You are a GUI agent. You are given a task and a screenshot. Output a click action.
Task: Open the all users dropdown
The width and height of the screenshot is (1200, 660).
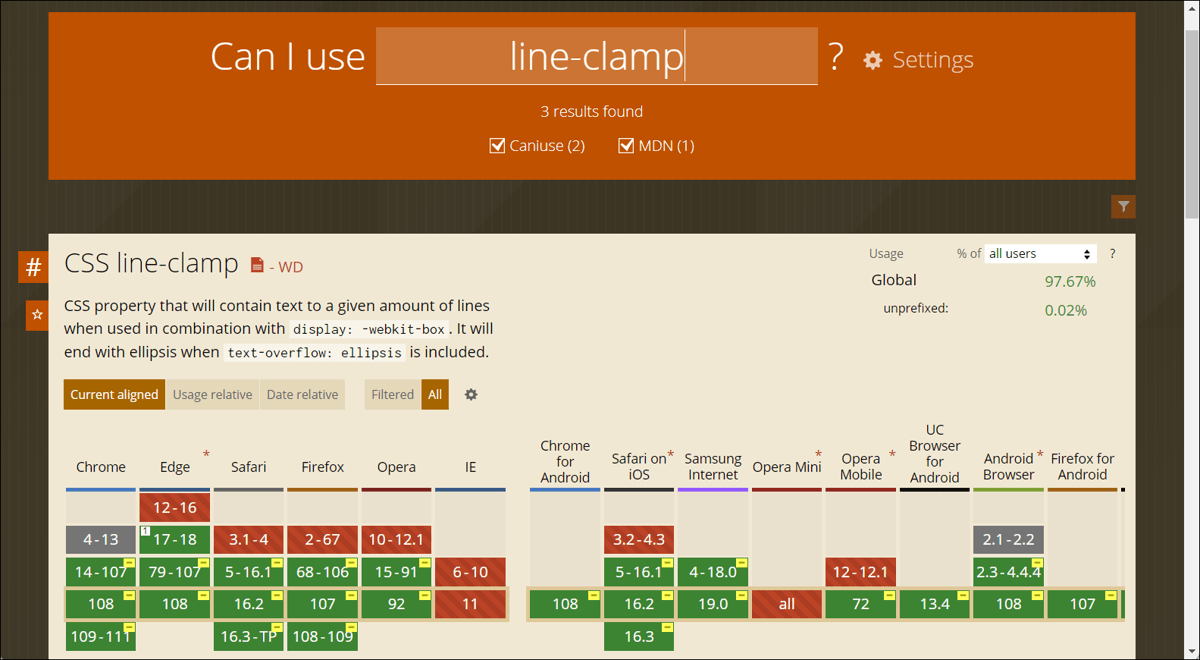click(x=1040, y=253)
